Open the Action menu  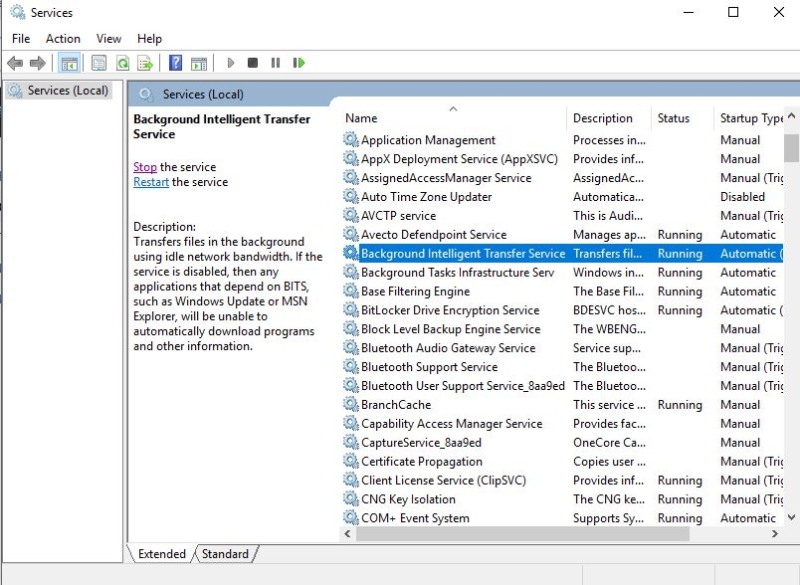click(63, 38)
